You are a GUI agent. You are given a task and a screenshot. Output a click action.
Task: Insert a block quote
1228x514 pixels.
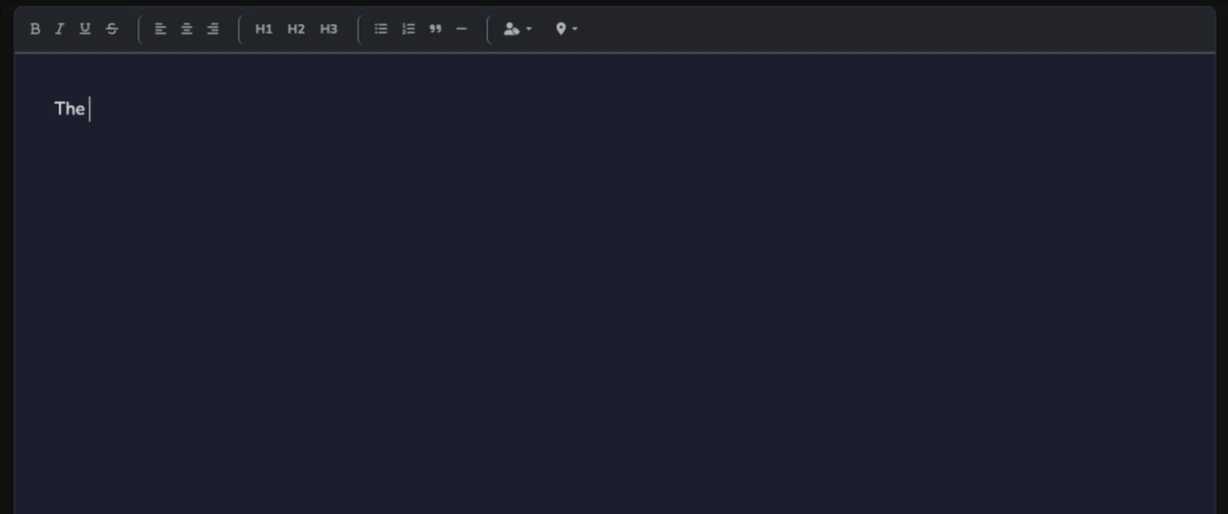435,29
